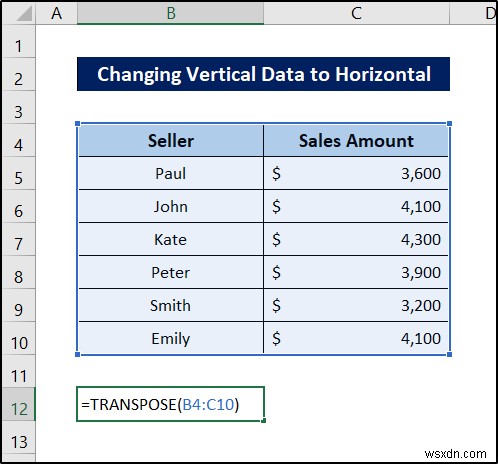This screenshot has height=464, width=498.
Task: Select column A header
Action: click(x=56, y=13)
